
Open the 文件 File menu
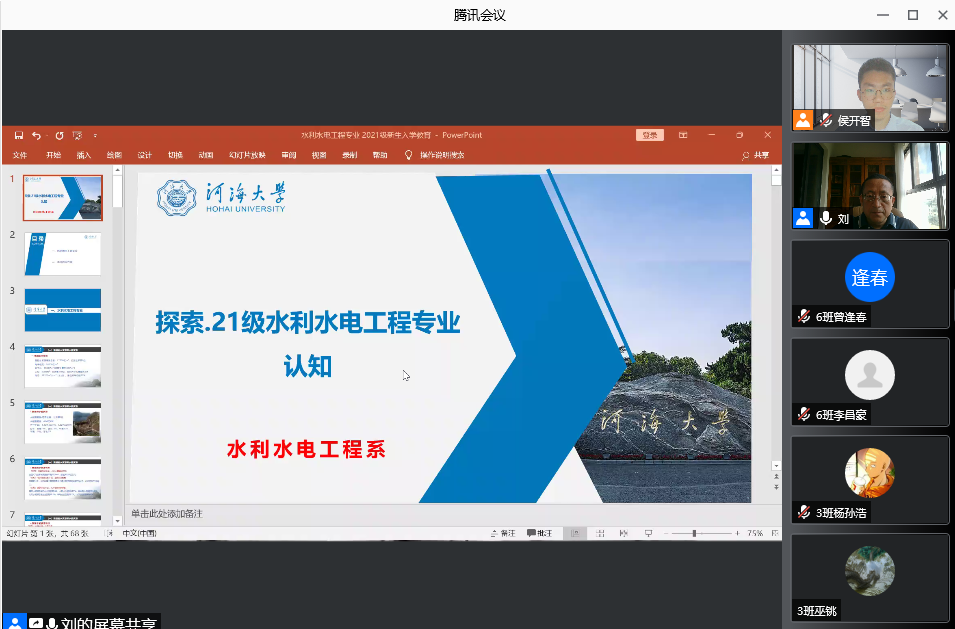pyautogui.click(x=20, y=155)
